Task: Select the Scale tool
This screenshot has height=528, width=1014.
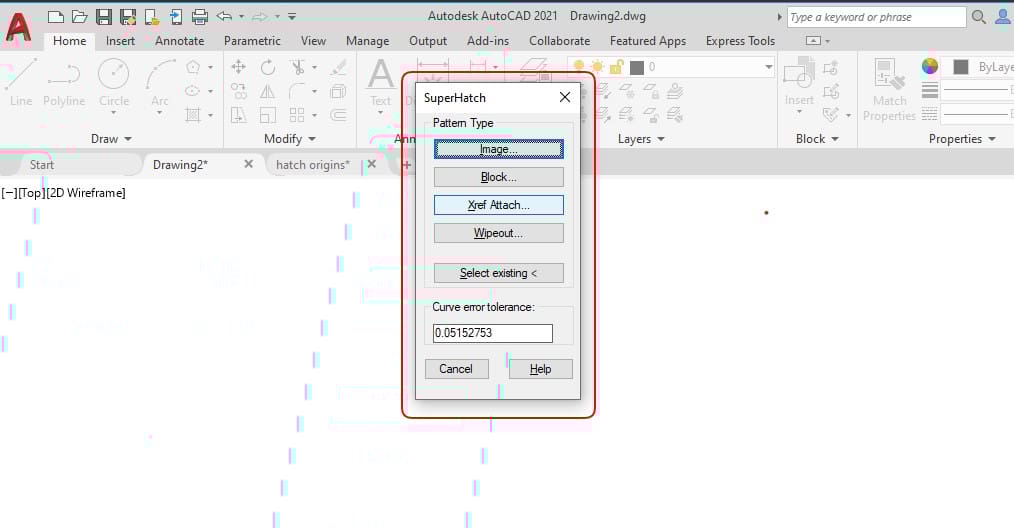Action: 268,115
